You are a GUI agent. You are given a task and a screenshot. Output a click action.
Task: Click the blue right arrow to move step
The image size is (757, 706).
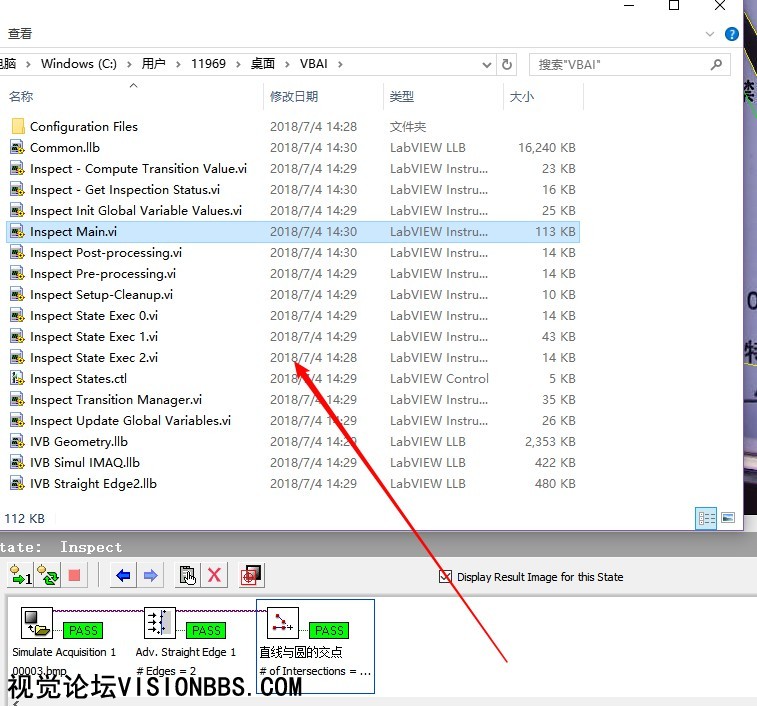[151, 575]
